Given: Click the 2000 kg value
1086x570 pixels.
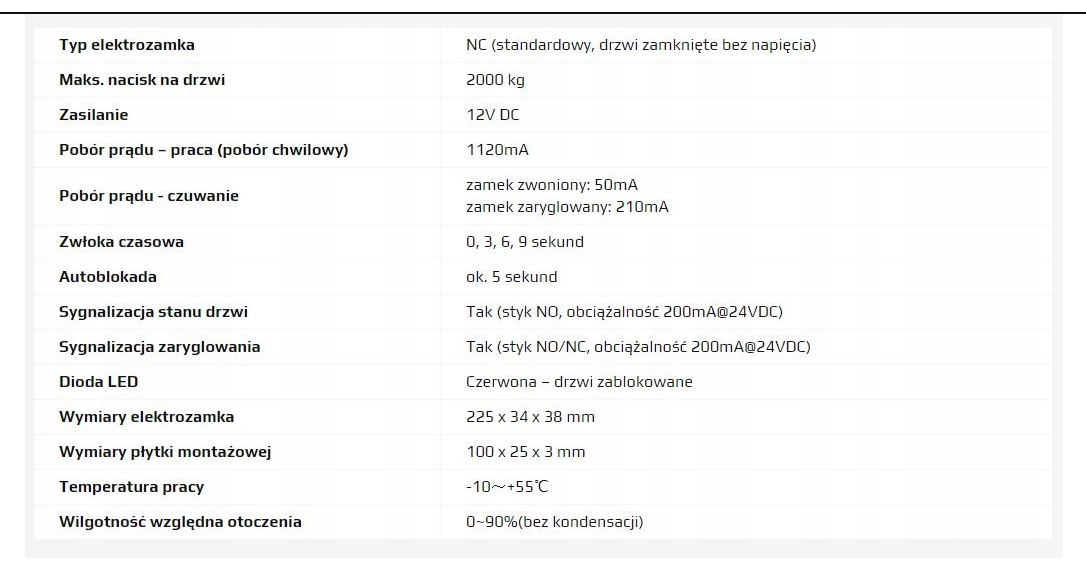Looking at the screenshot, I should click(496, 80).
